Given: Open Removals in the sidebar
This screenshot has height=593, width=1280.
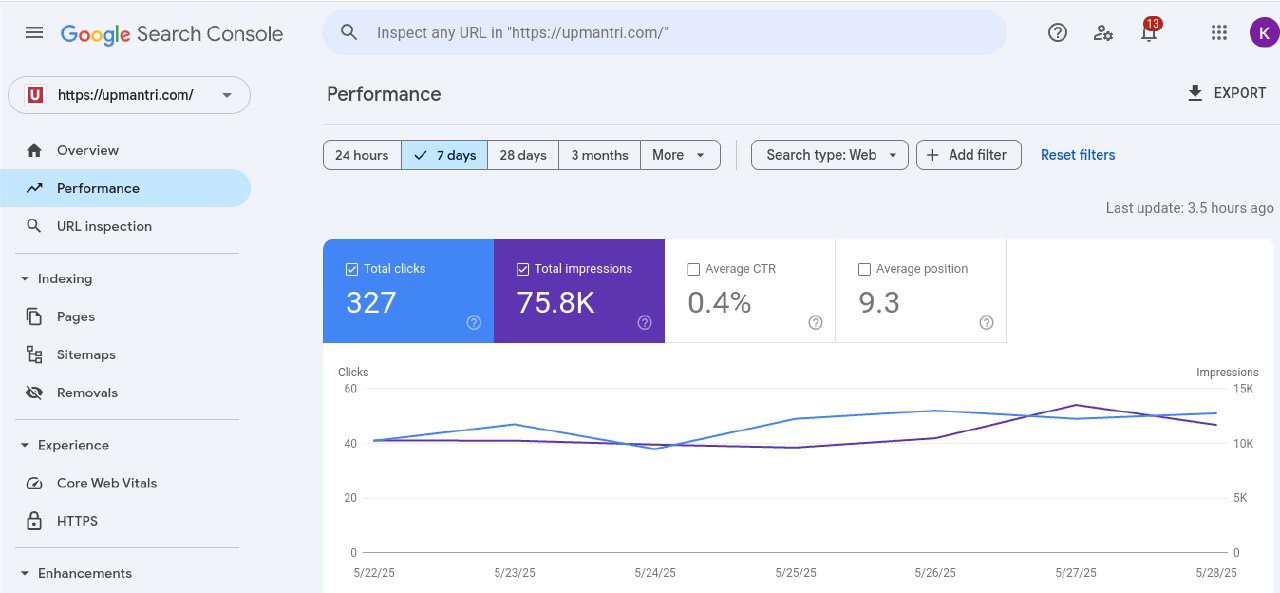Looking at the screenshot, I should [x=125, y=393].
